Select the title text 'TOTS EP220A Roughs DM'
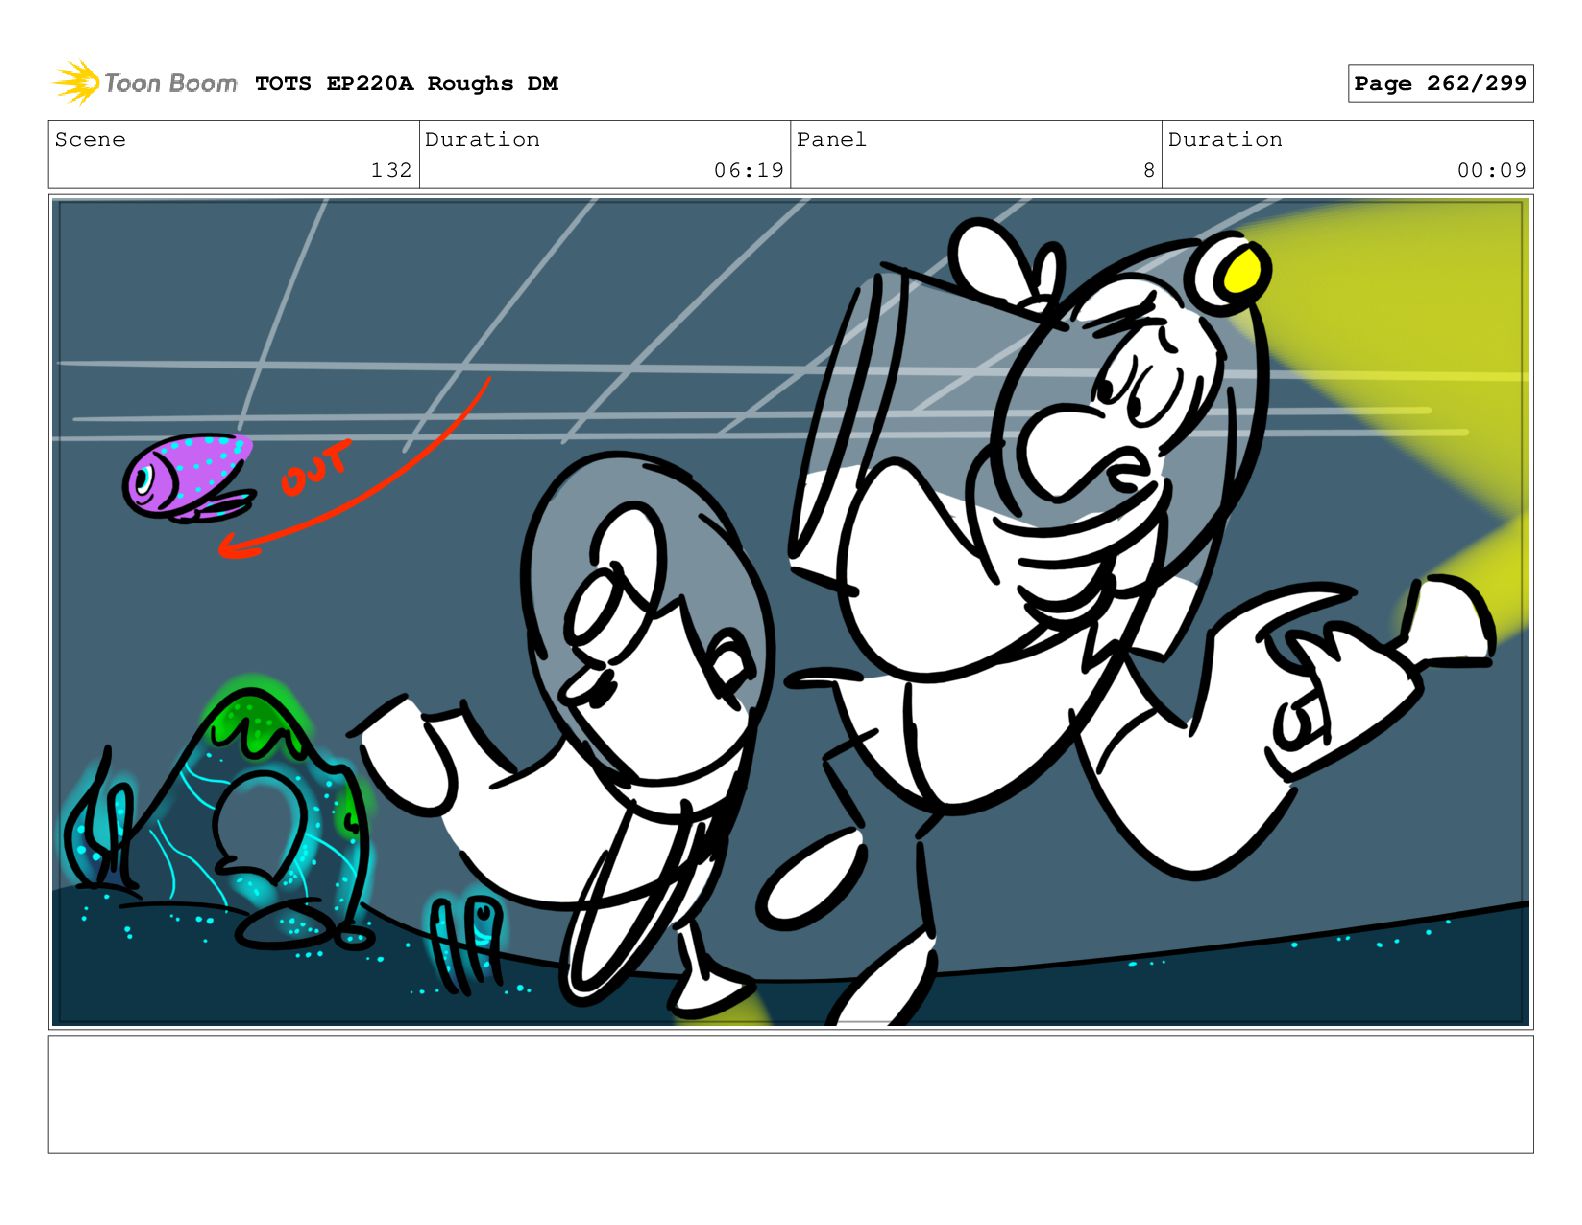Viewport: 1582px width, 1225px height. point(406,84)
